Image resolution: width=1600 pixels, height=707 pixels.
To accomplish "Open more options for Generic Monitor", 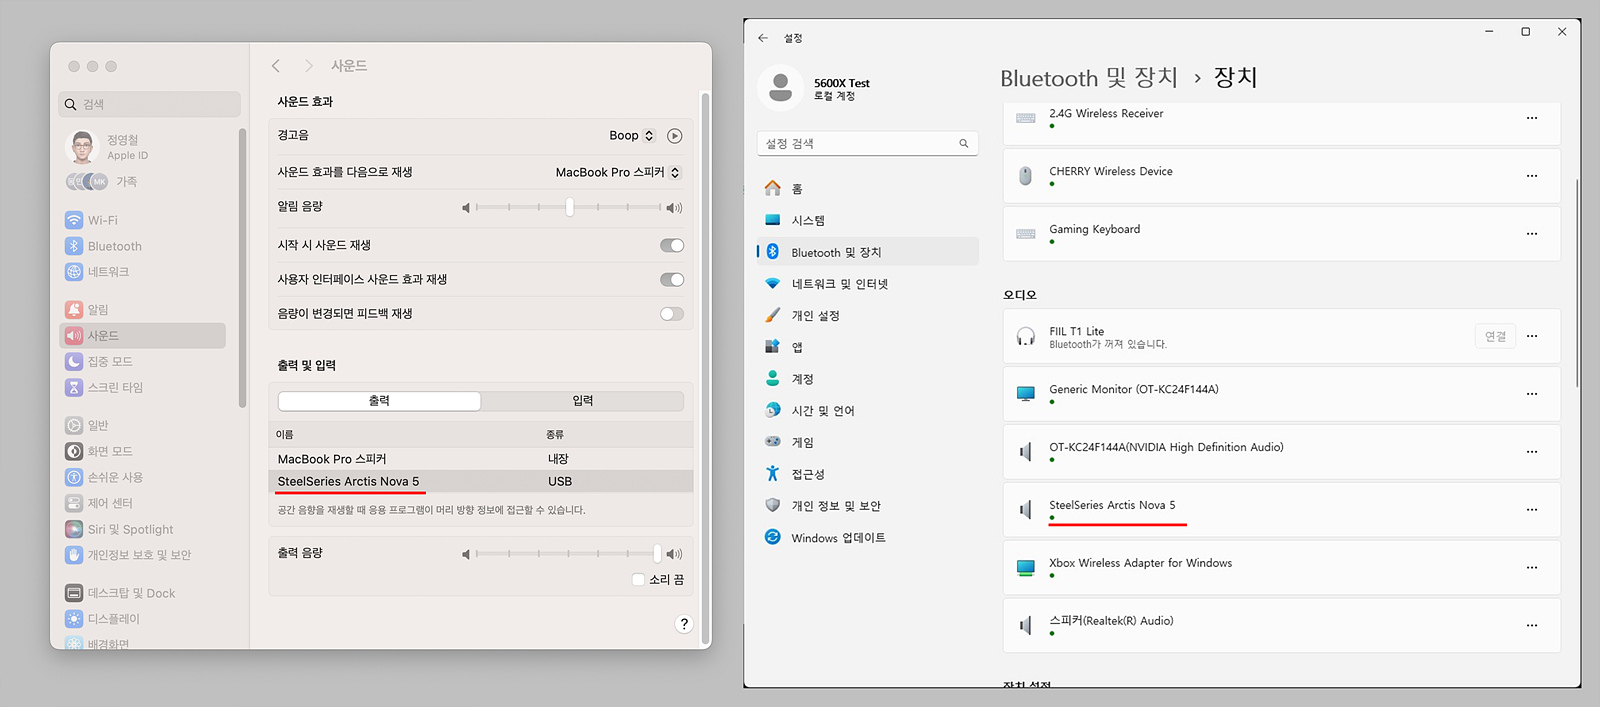I will tap(1532, 394).
